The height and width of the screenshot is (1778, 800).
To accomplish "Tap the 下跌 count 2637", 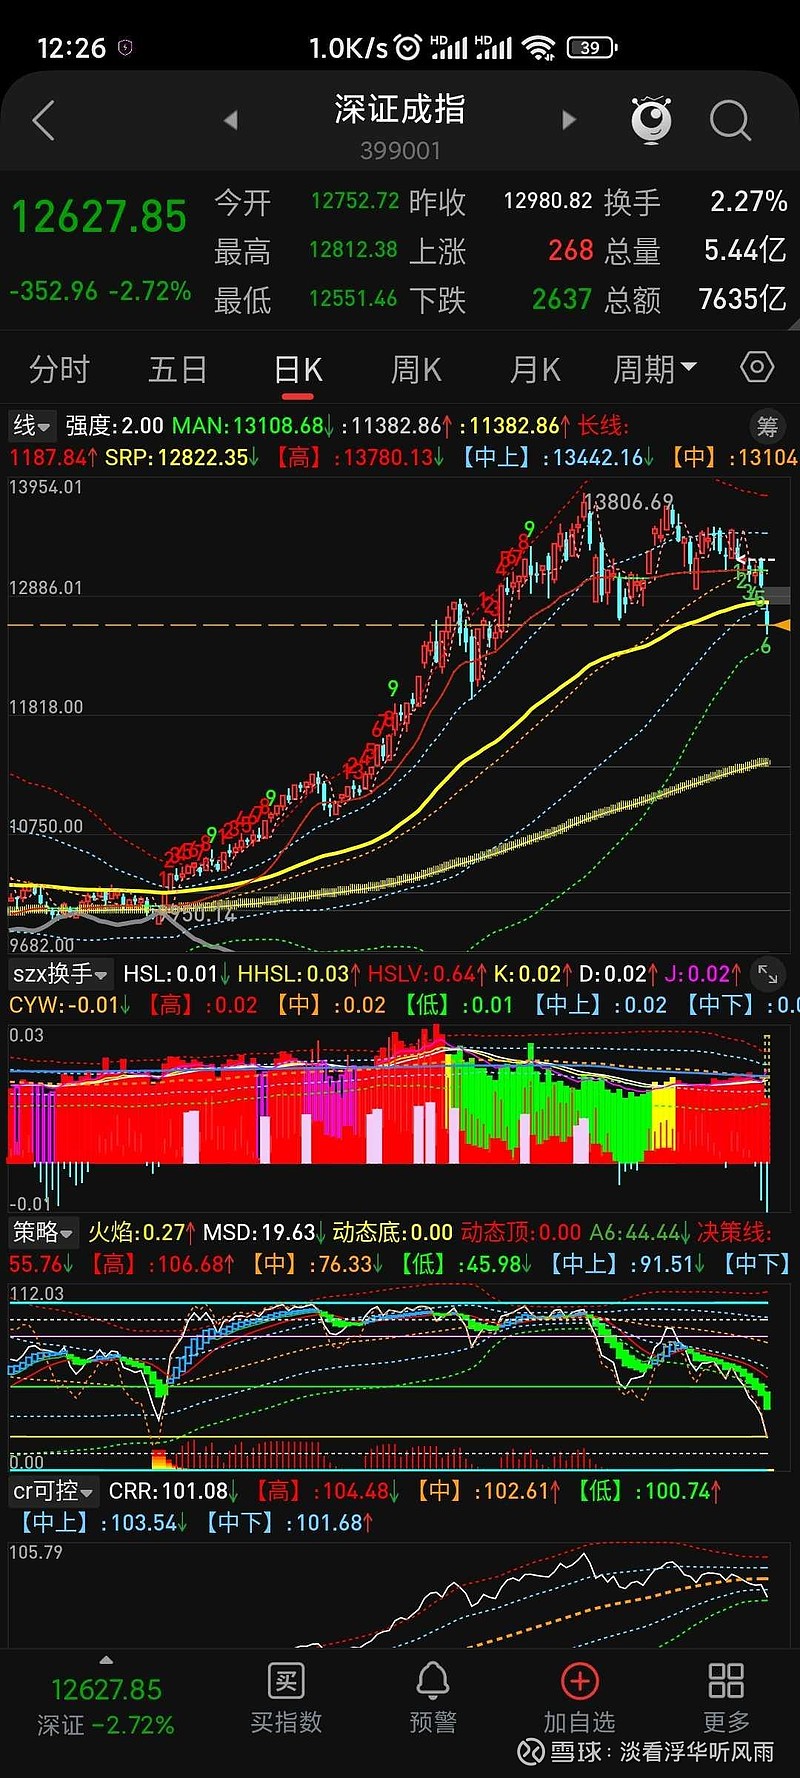I will [x=562, y=299].
